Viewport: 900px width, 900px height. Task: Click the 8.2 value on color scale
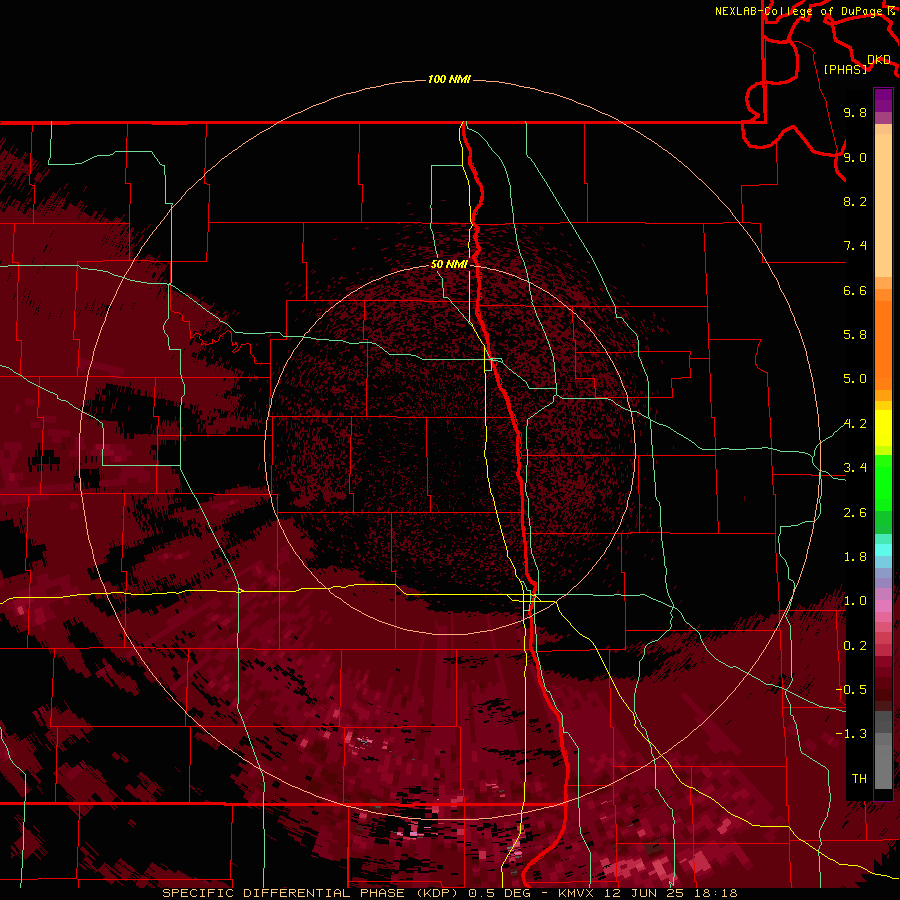click(x=855, y=201)
